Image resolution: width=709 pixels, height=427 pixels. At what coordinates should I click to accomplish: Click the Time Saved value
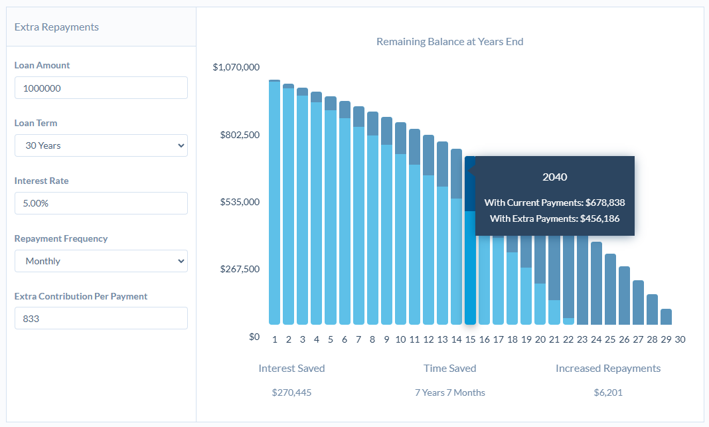coord(449,392)
